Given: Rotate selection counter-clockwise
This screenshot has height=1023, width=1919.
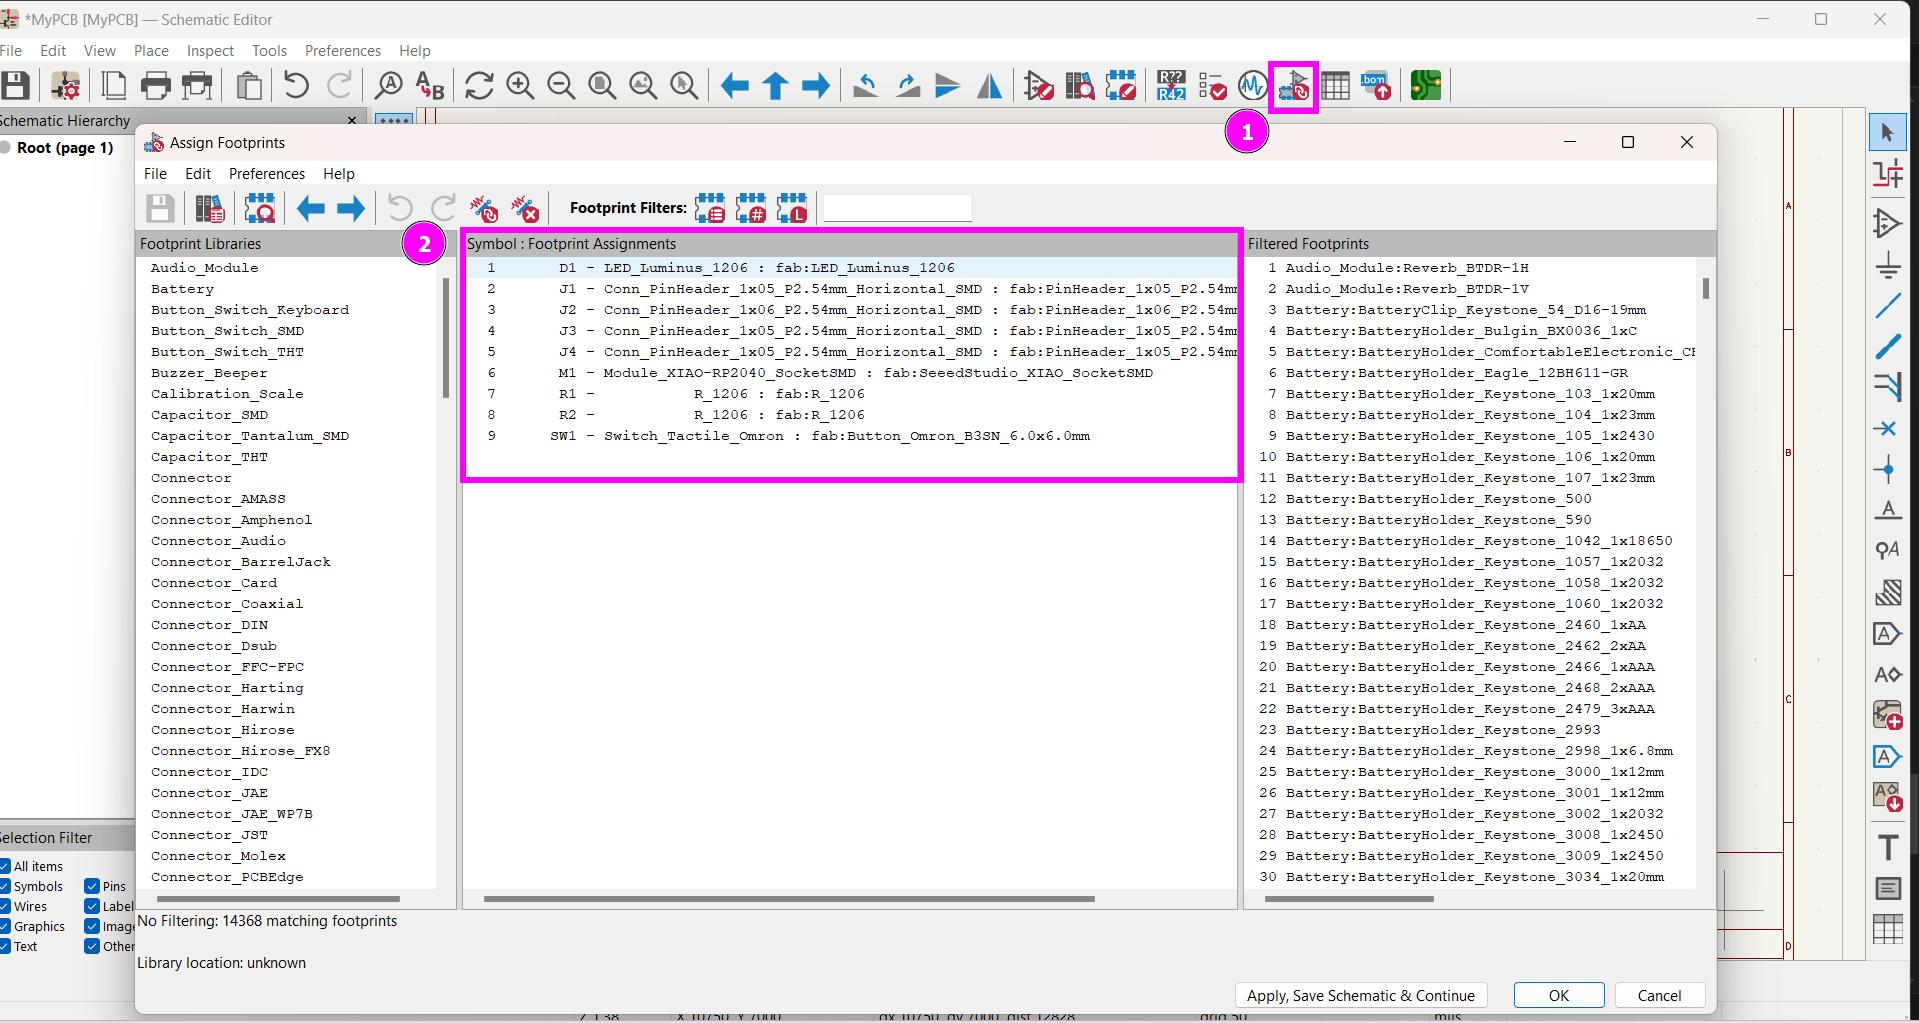Looking at the screenshot, I should click(x=866, y=86).
